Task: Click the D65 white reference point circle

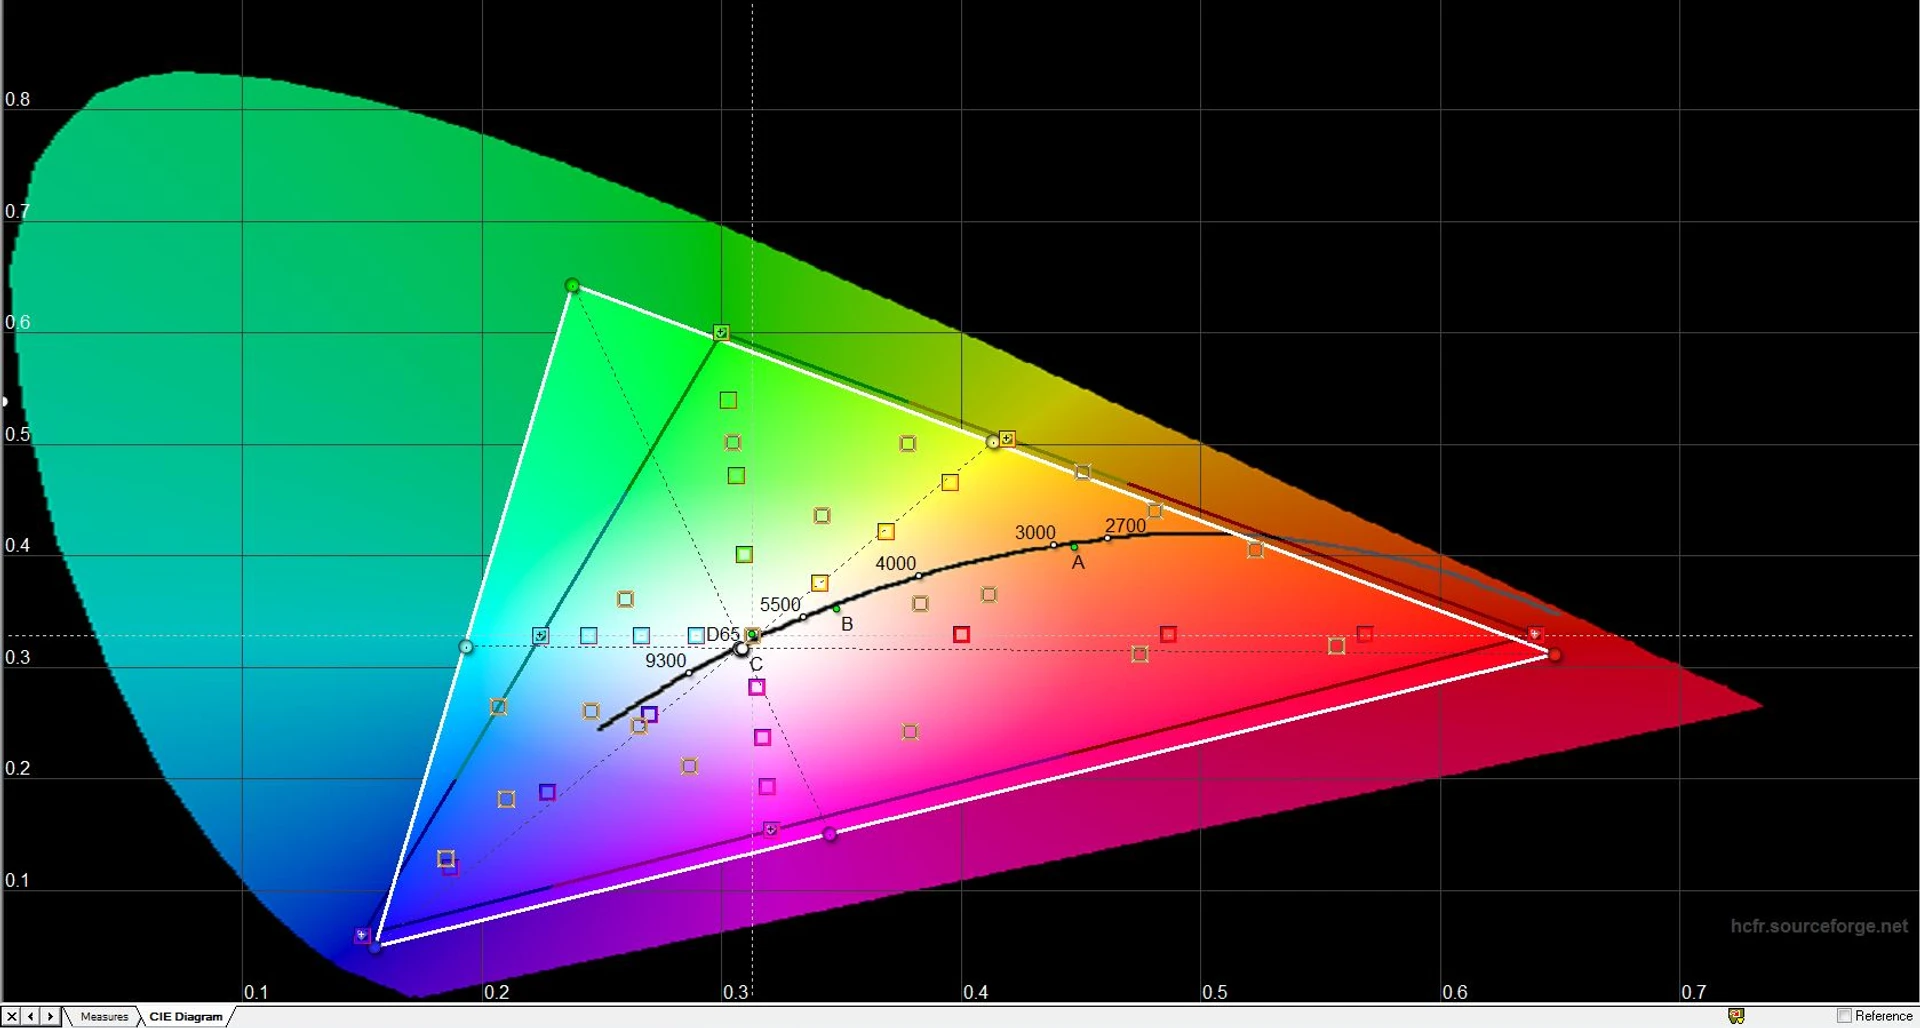Action: (741, 649)
